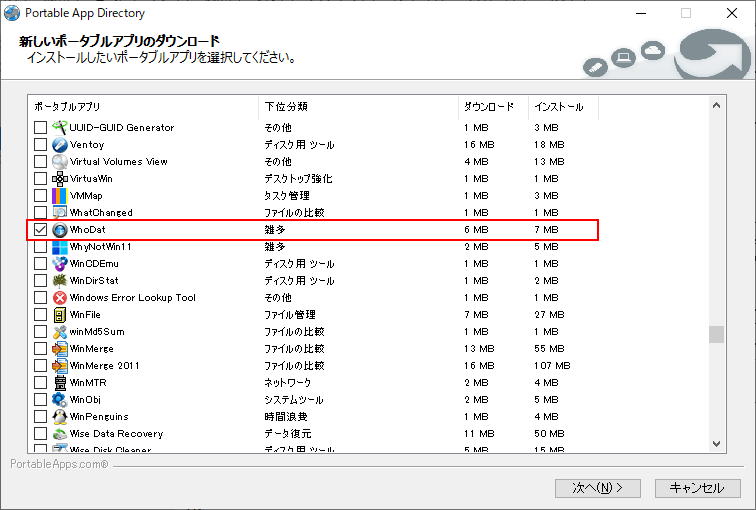Click the WinMTR ネットワーク category cell
The image size is (756, 510).
[x=288, y=383]
